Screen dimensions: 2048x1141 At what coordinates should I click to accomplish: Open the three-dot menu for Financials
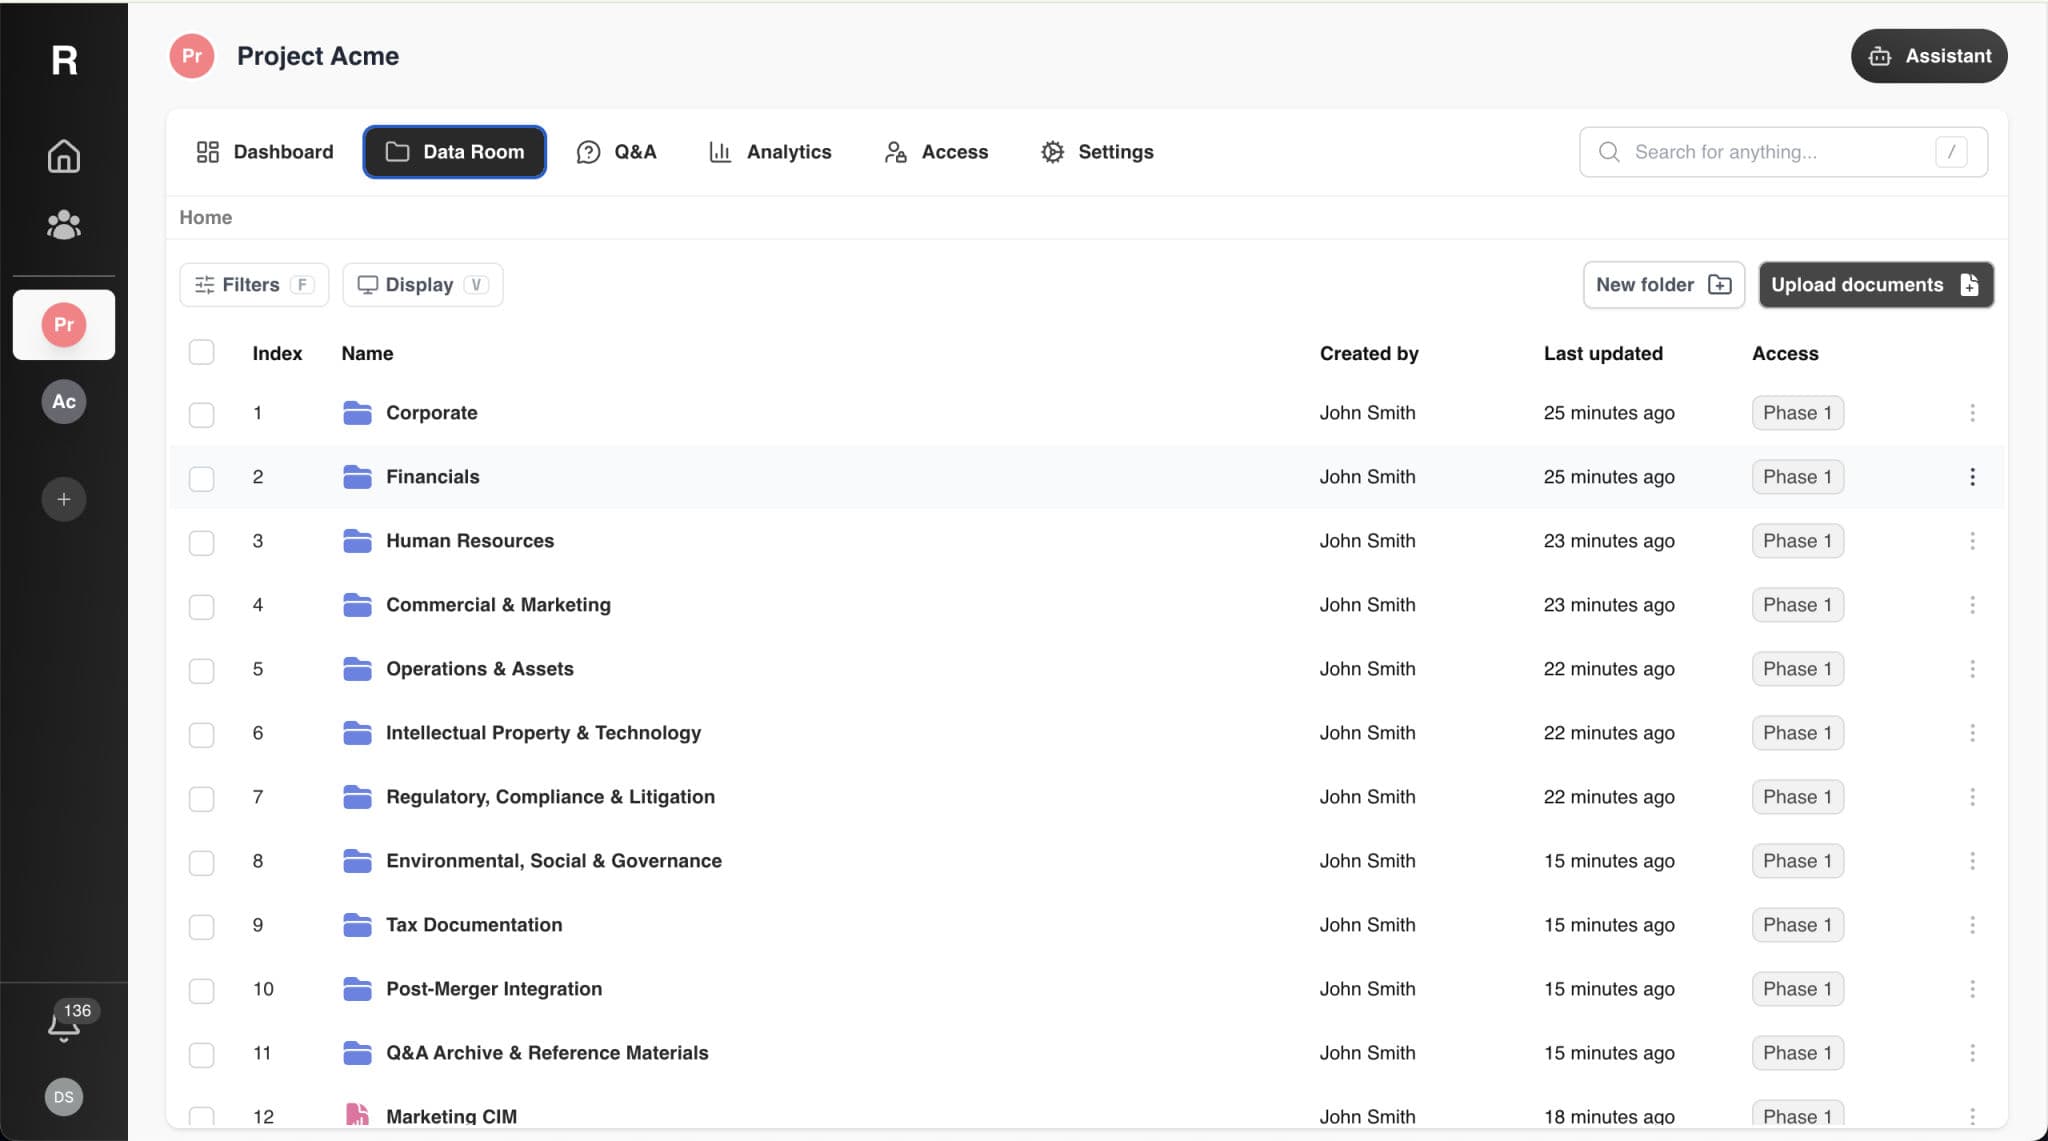pyautogui.click(x=1972, y=477)
